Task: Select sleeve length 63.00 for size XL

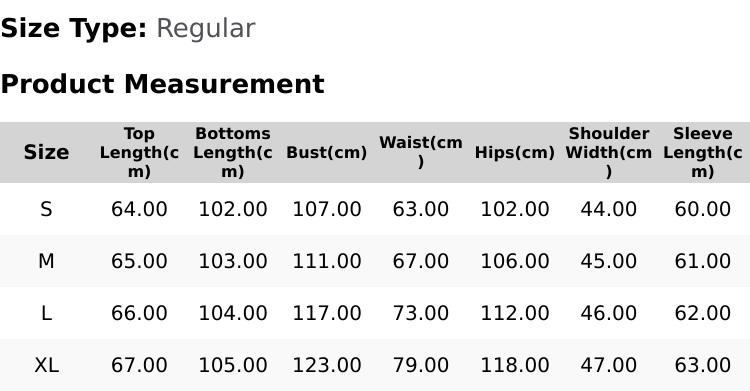Action: (703, 366)
